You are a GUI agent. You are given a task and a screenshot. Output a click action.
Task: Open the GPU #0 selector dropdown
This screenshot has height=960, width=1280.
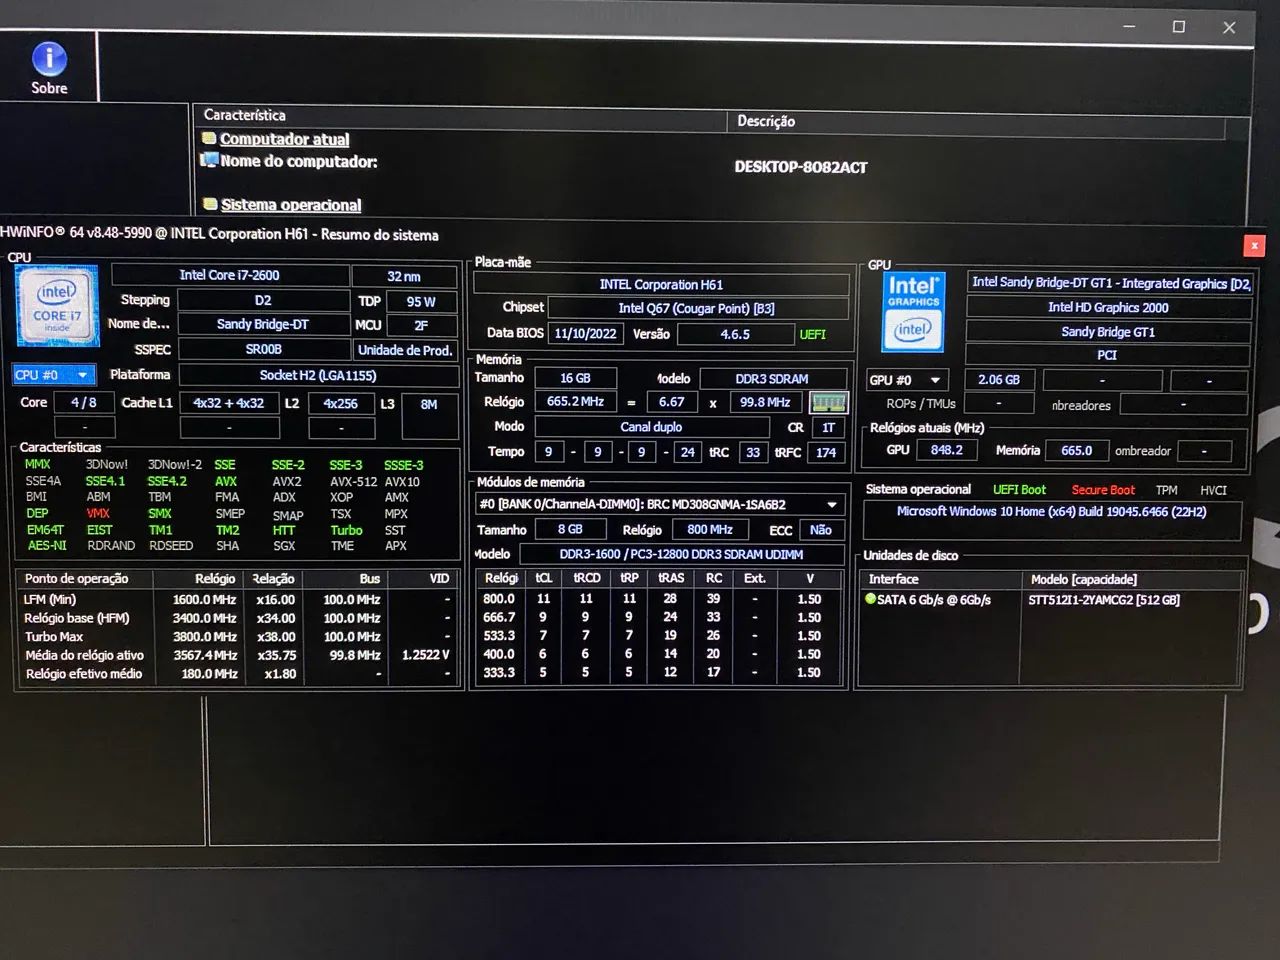tap(906, 380)
